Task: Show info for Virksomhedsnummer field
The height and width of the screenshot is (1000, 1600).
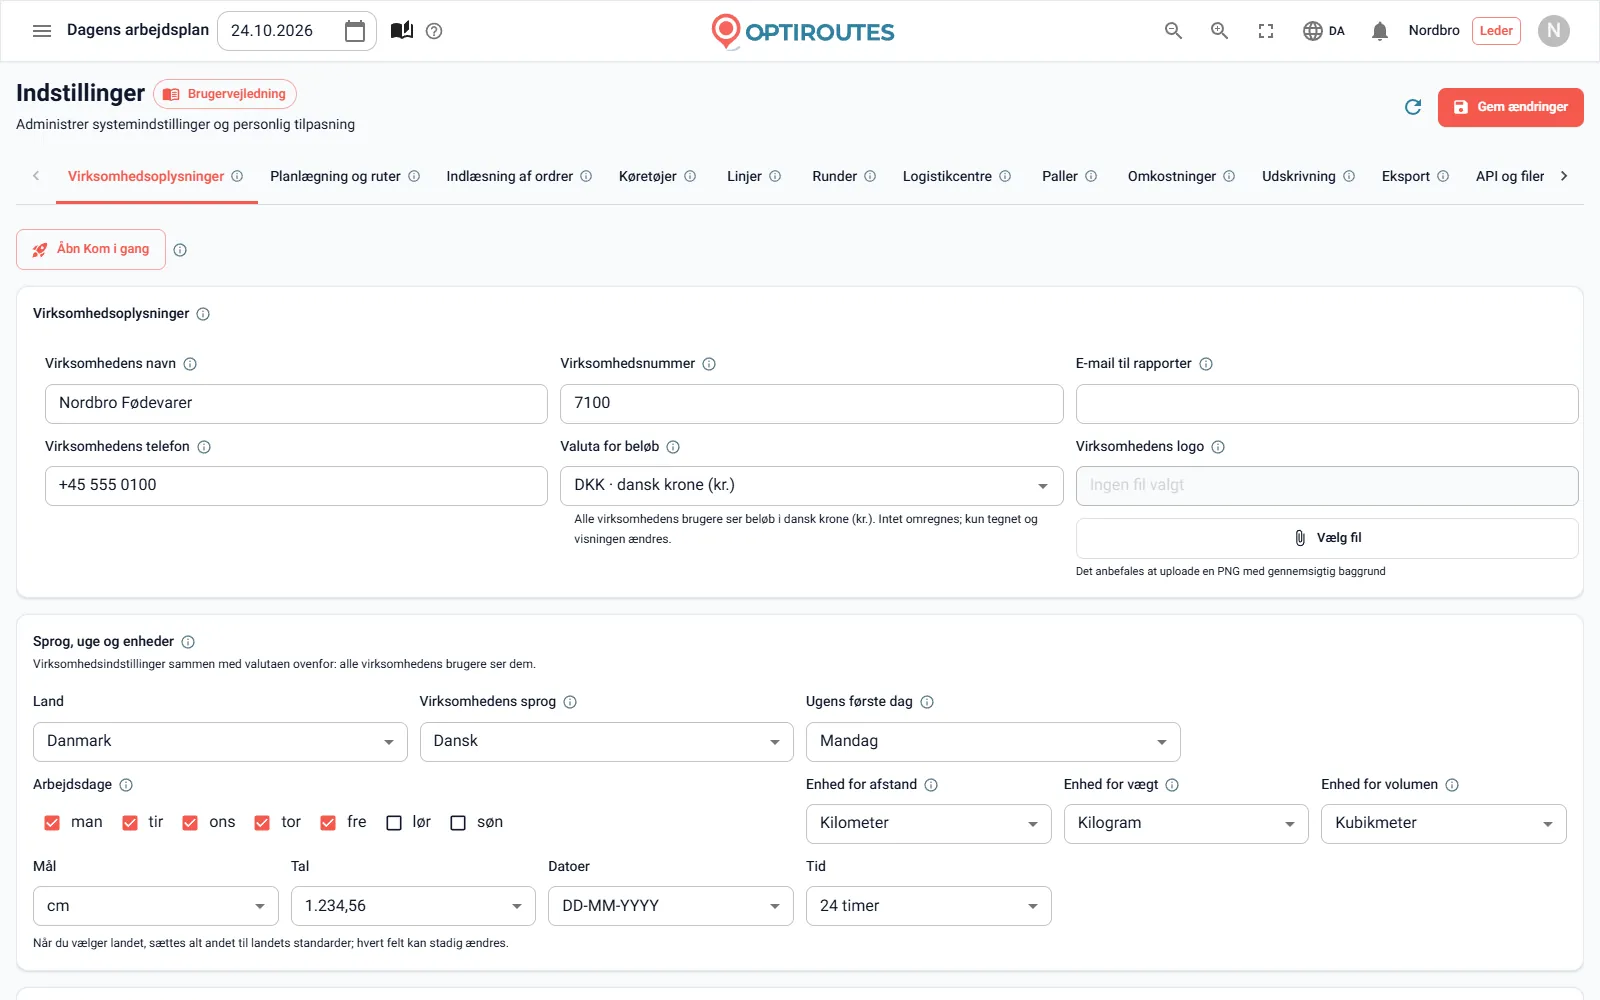Action: (709, 364)
